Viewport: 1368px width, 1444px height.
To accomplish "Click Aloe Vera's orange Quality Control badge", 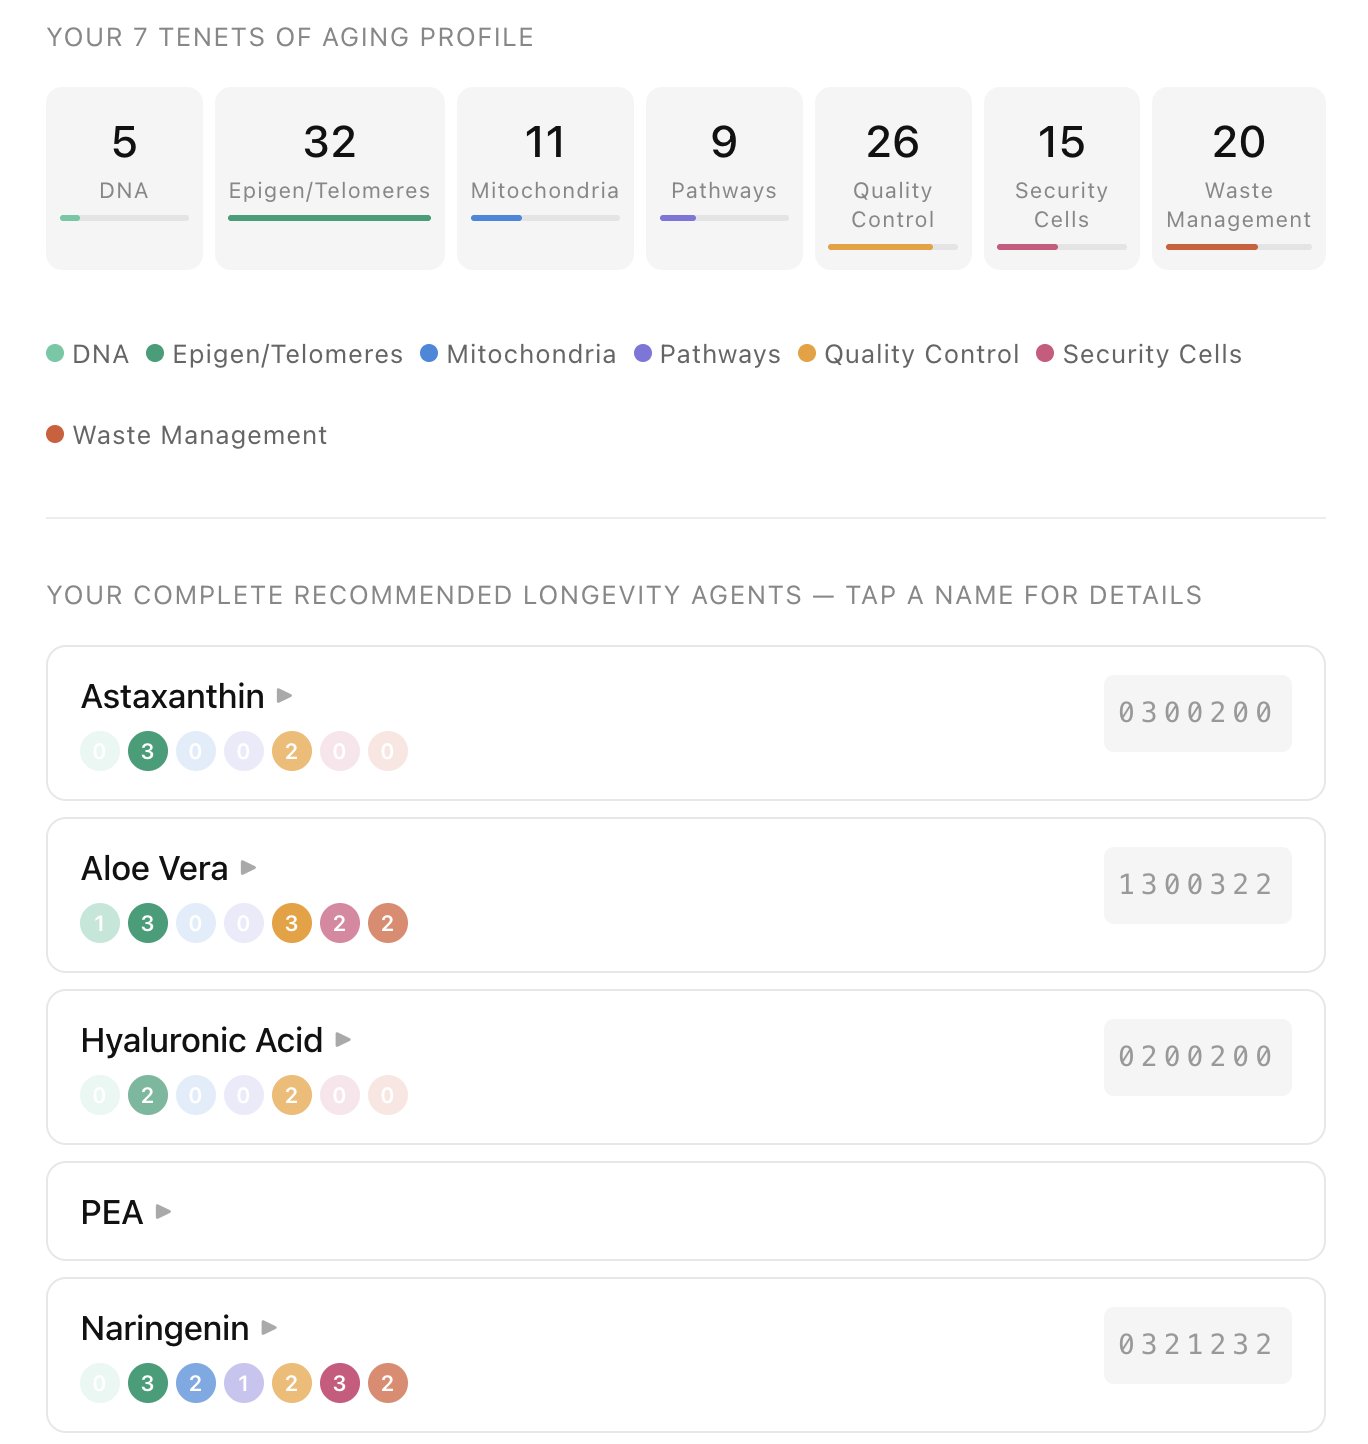I will pyautogui.click(x=292, y=923).
